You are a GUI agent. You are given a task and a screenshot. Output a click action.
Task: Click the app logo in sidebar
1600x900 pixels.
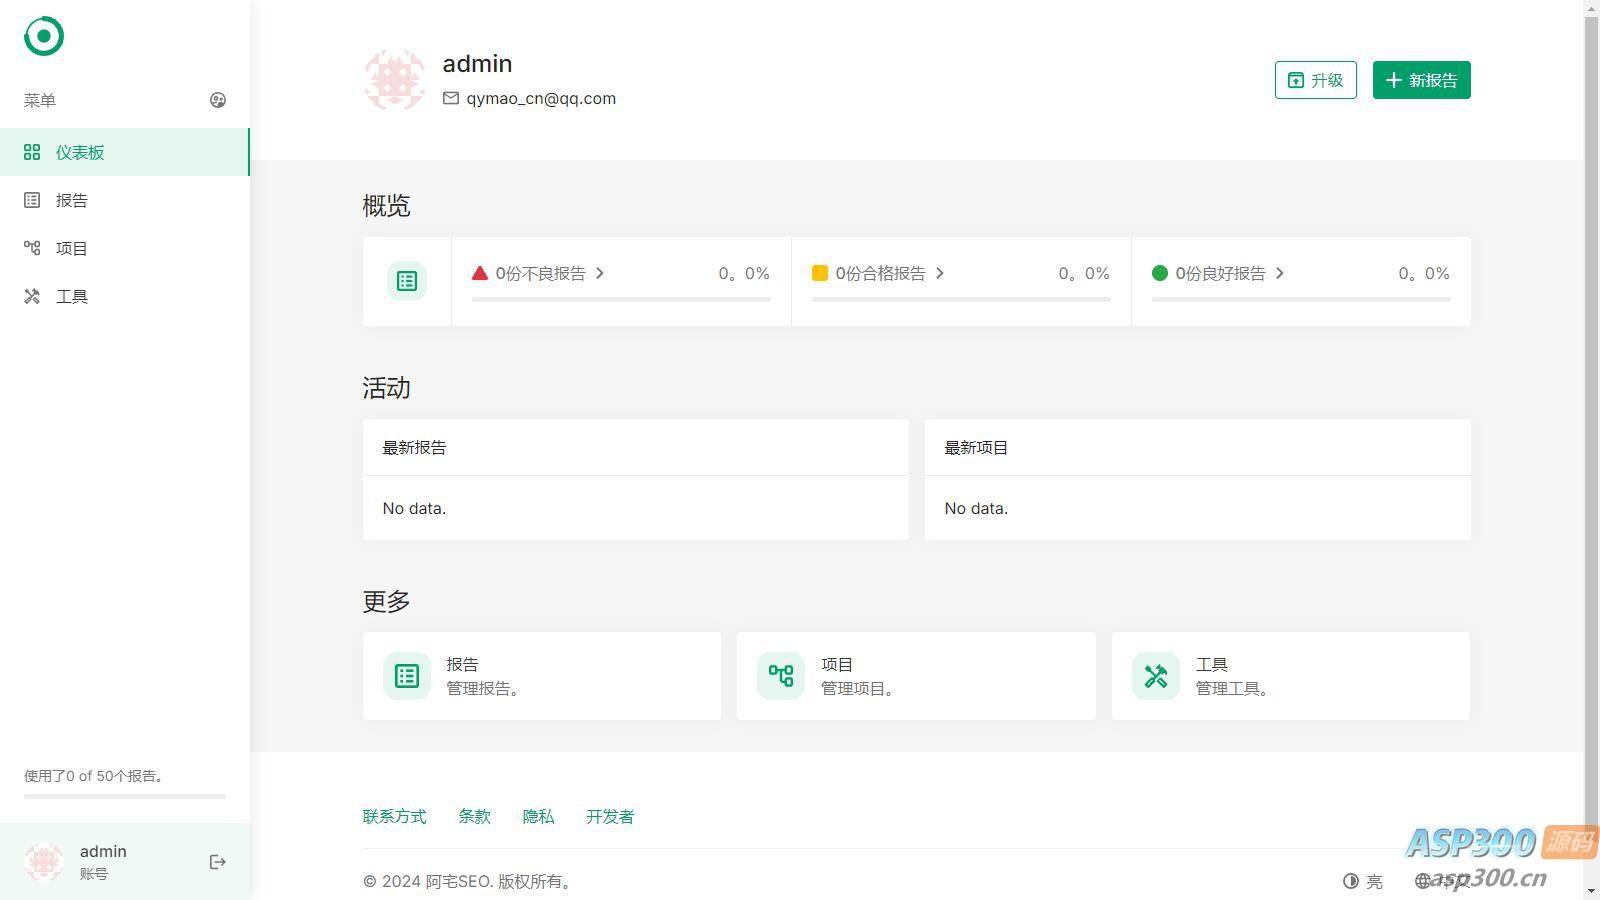(x=44, y=36)
